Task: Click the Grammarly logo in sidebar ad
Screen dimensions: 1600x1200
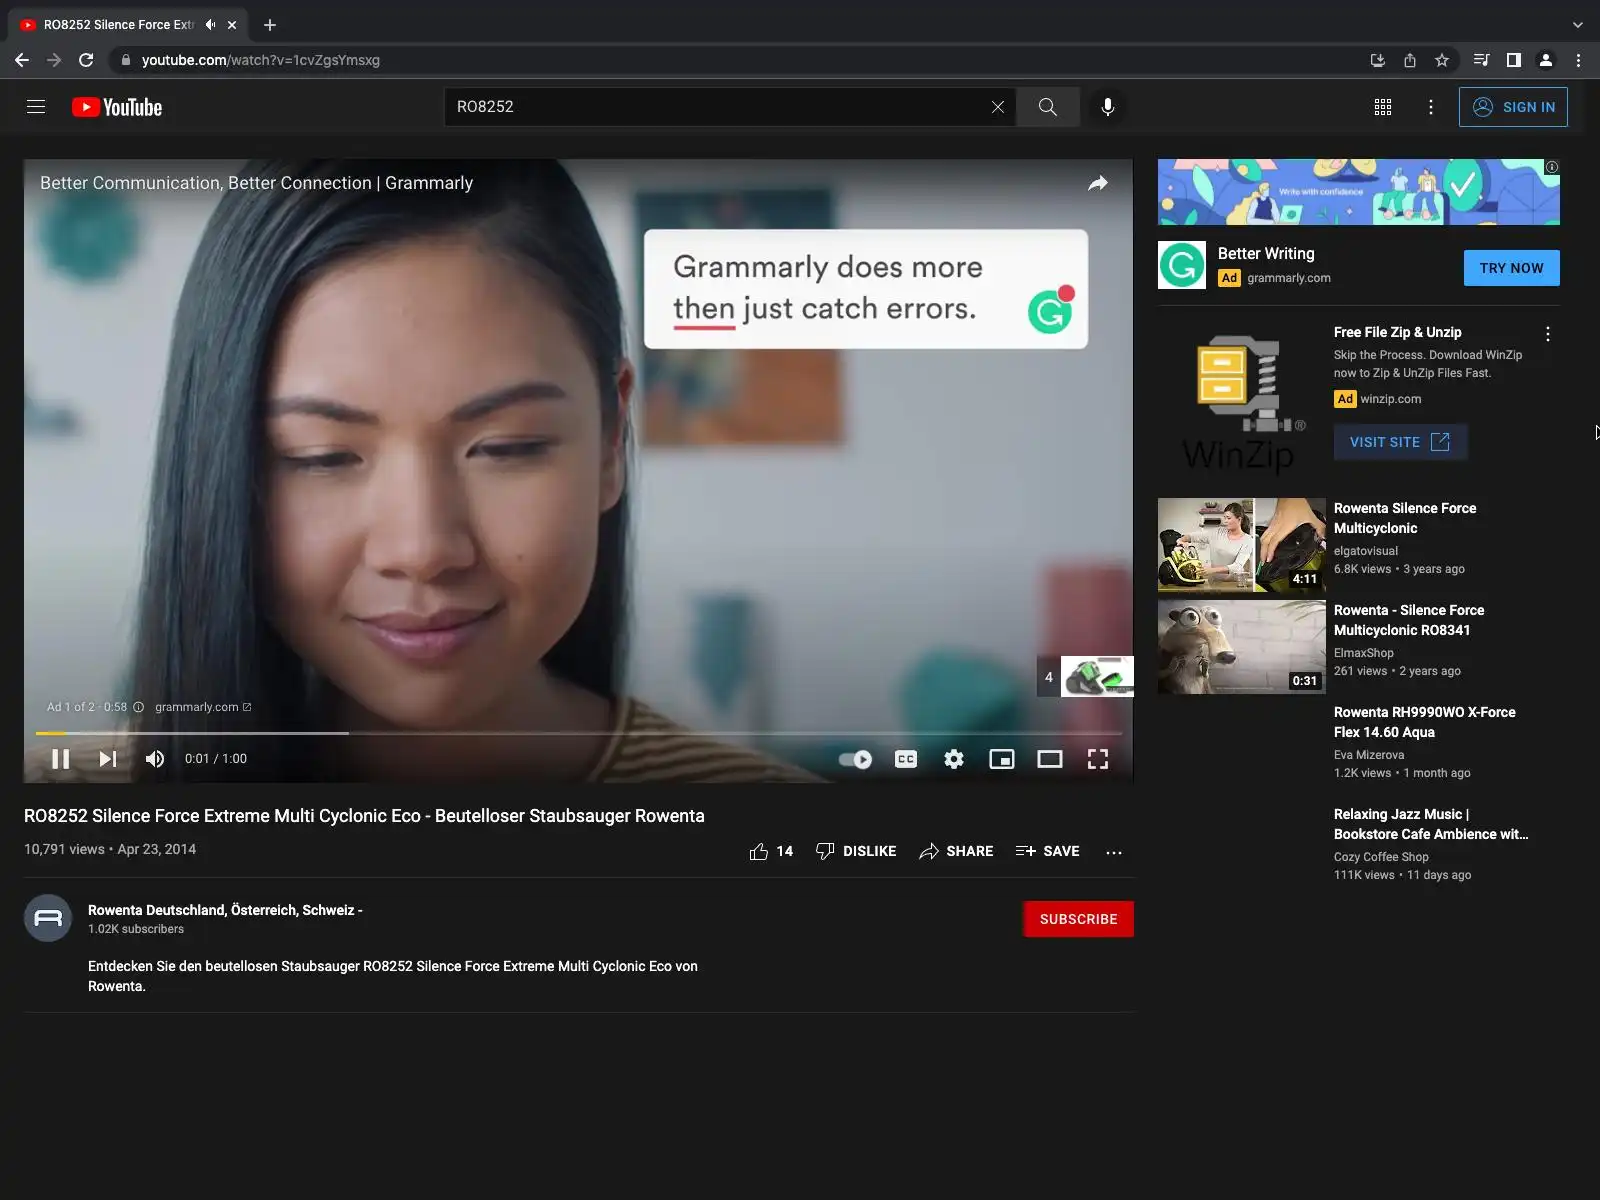Action: (x=1182, y=265)
